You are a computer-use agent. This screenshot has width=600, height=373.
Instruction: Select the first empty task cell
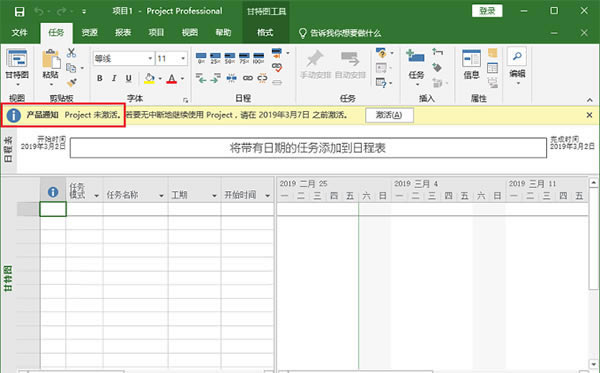point(53,209)
